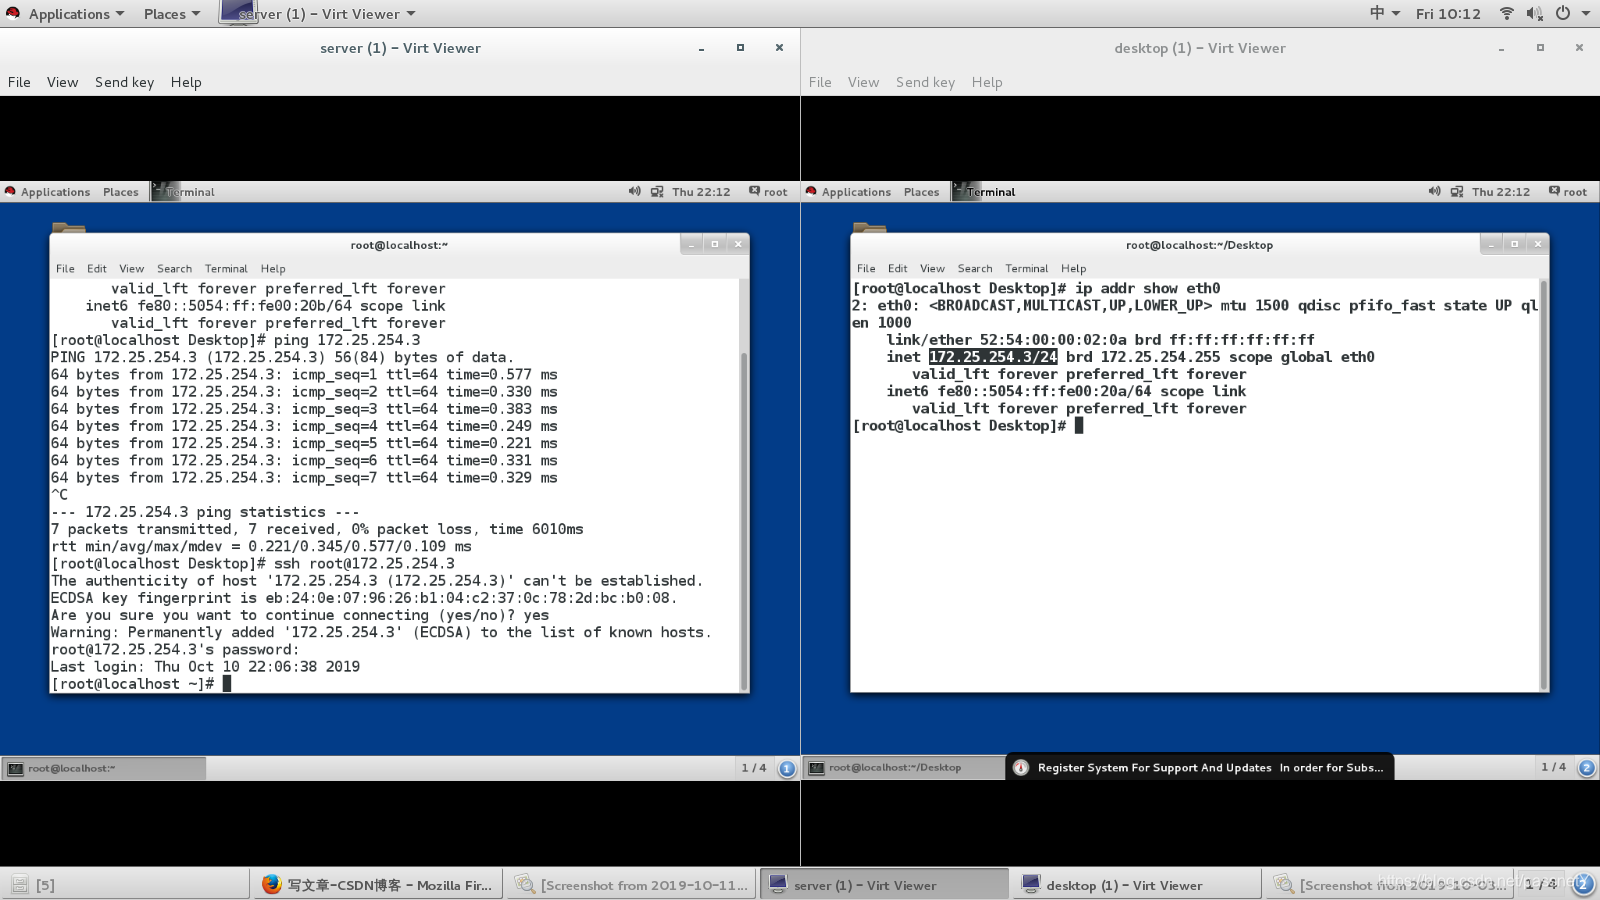Open Search menu in desktop guest terminal
1600x900 pixels.
coord(975,268)
